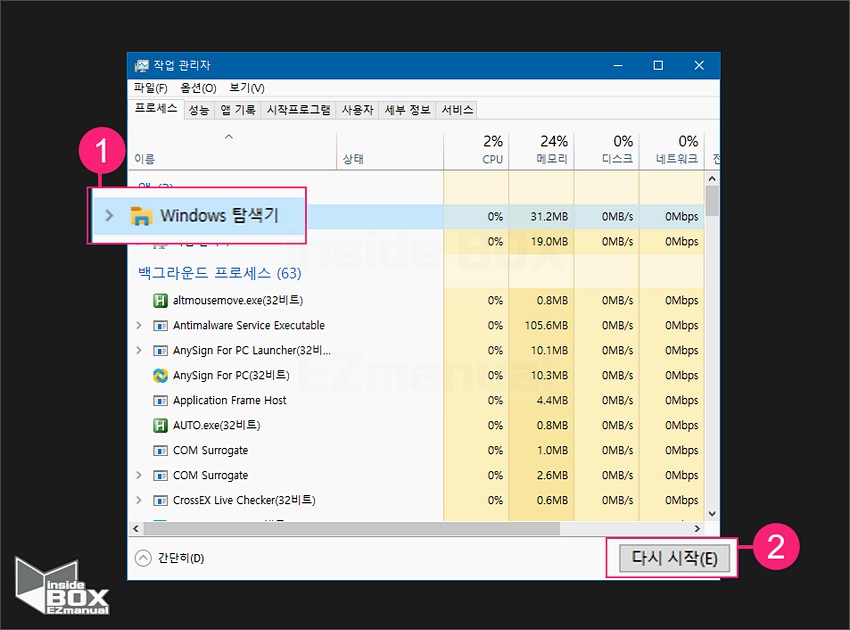The width and height of the screenshot is (850, 630).
Task: Click the Antimalware Service Executable icon
Action: (160, 326)
